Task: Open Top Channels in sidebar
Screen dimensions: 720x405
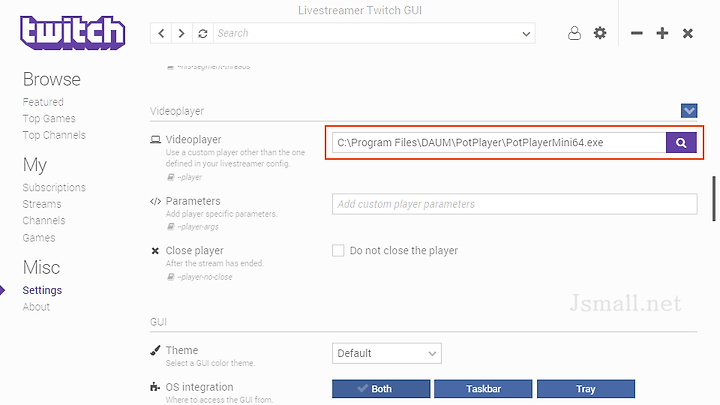Action: 54,135
